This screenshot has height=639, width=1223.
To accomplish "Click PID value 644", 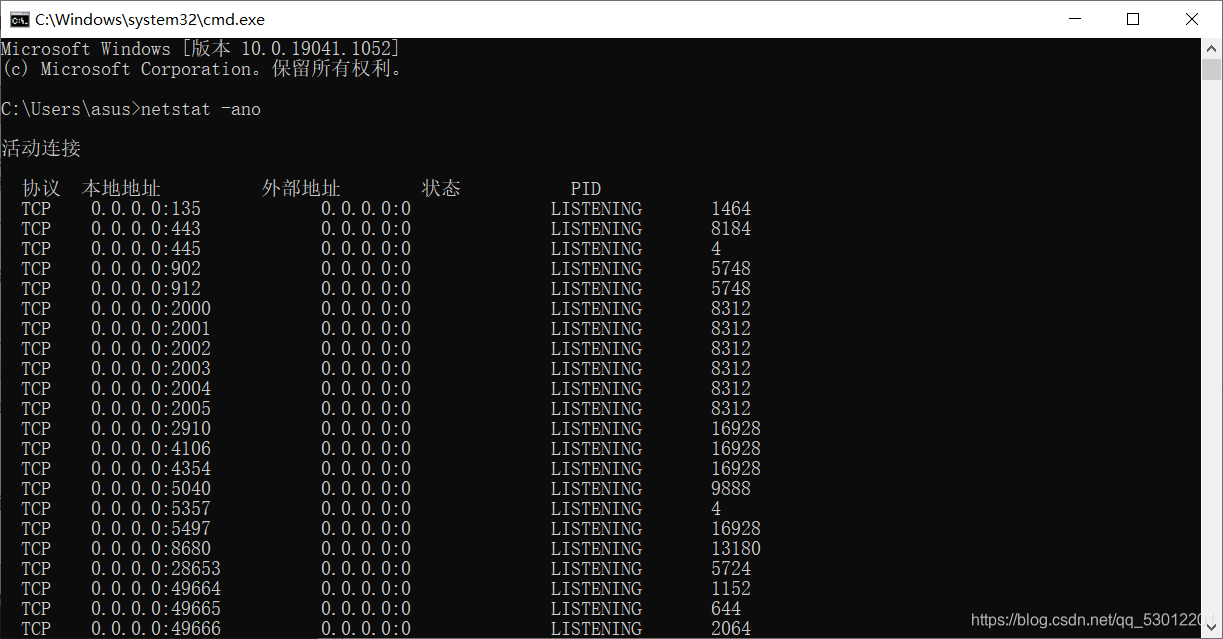I will pos(726,609).
